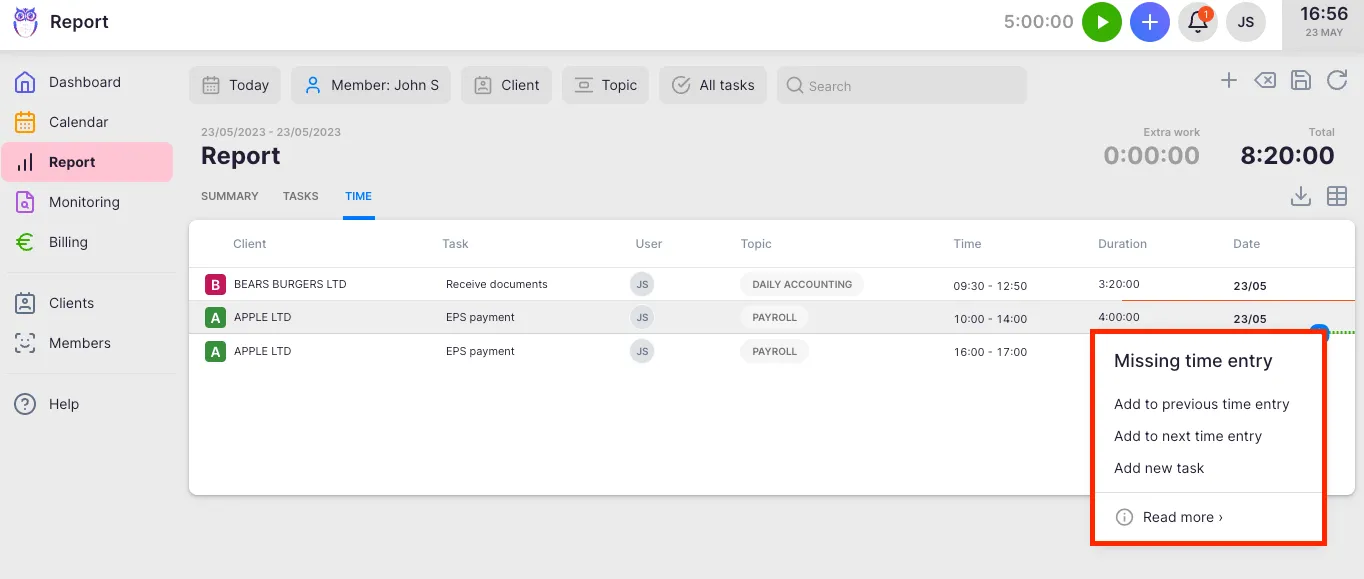Viewport: 1364px width, 579px height.
Task: Click the Search input field
Action: [900, 85]
